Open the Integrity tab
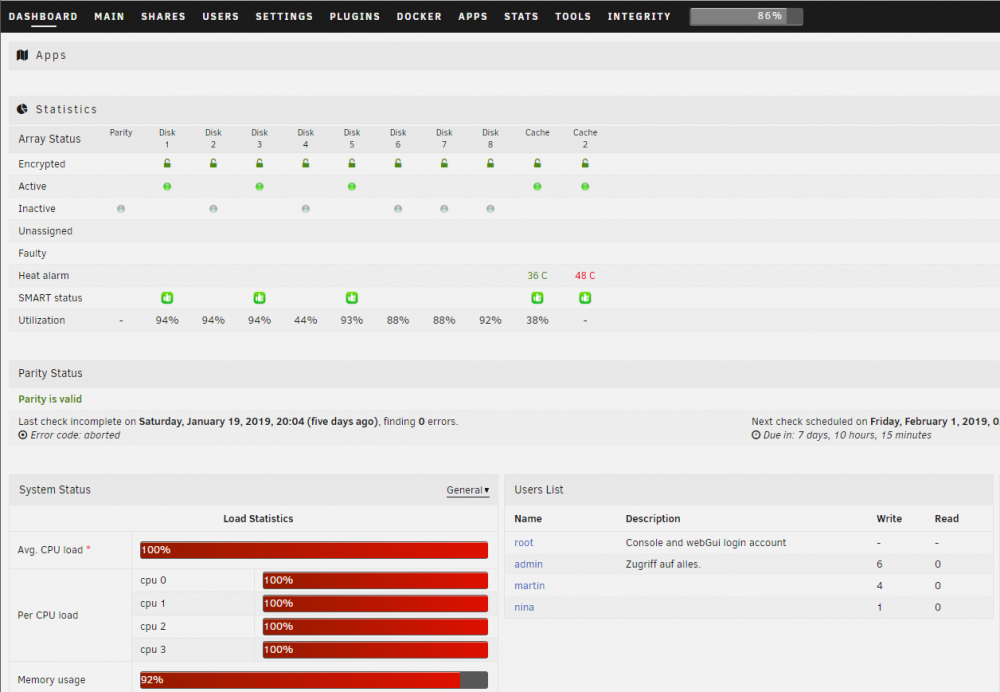1000x692 pixels. click(639, 16)
